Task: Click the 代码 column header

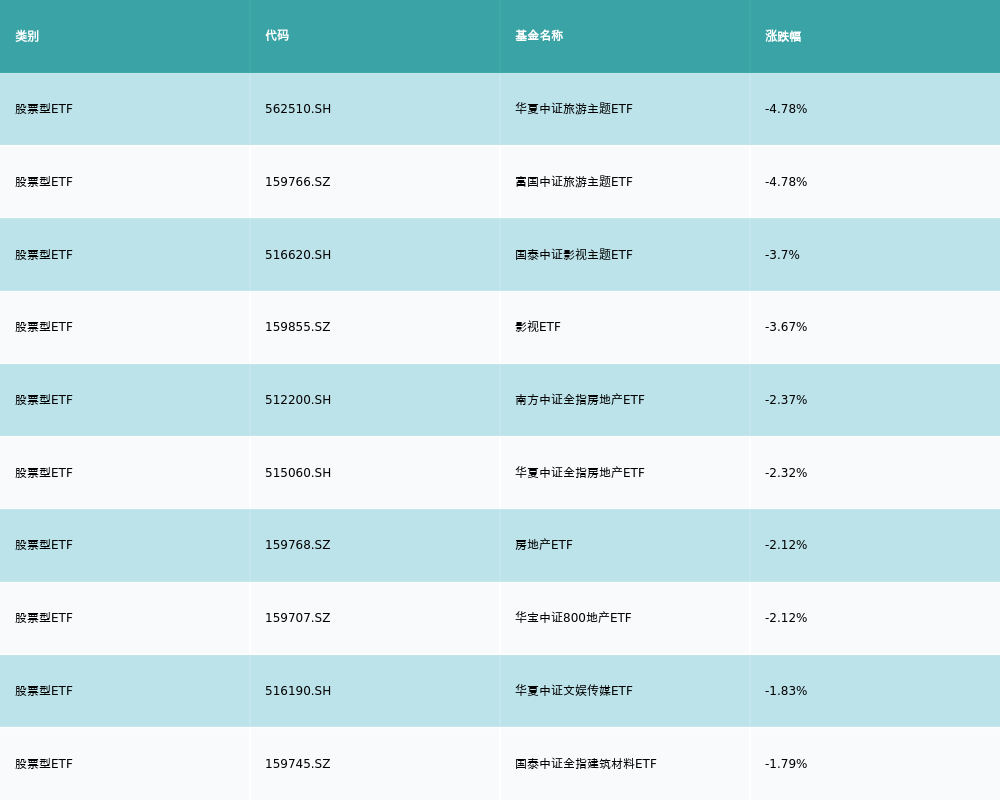Action: click(277, 36)
